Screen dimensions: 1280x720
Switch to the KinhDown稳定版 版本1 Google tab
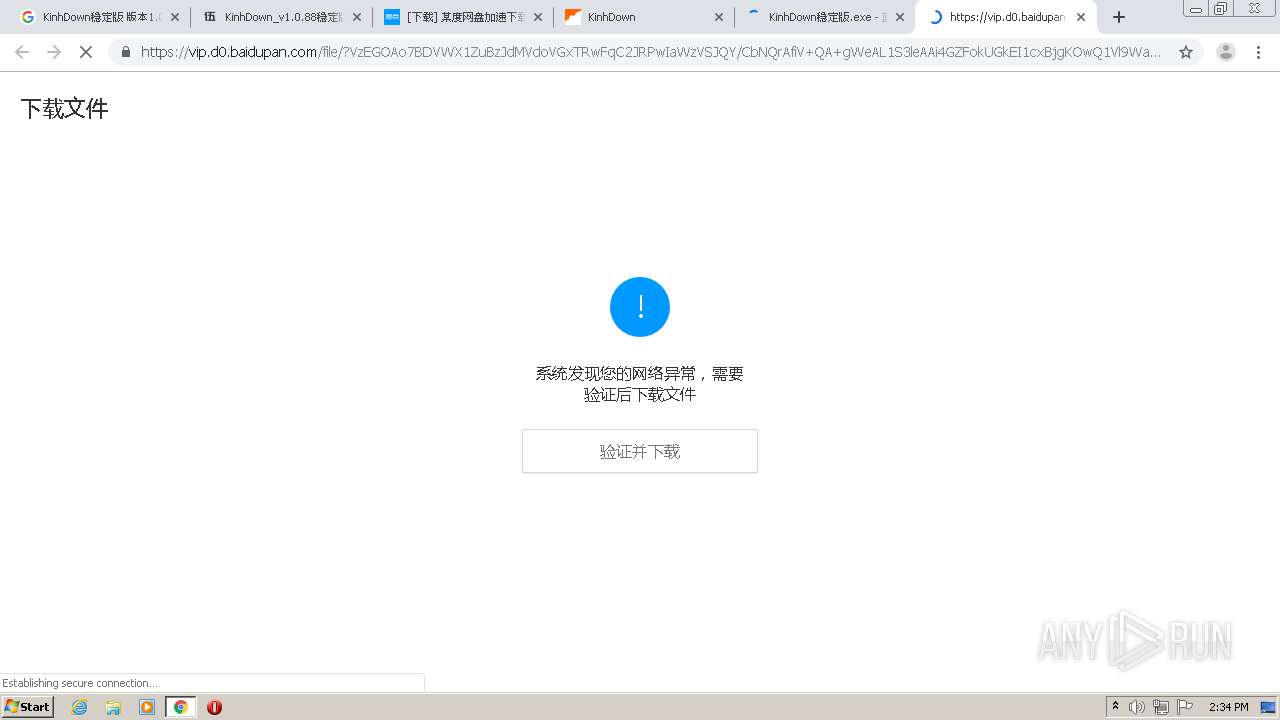100,17
